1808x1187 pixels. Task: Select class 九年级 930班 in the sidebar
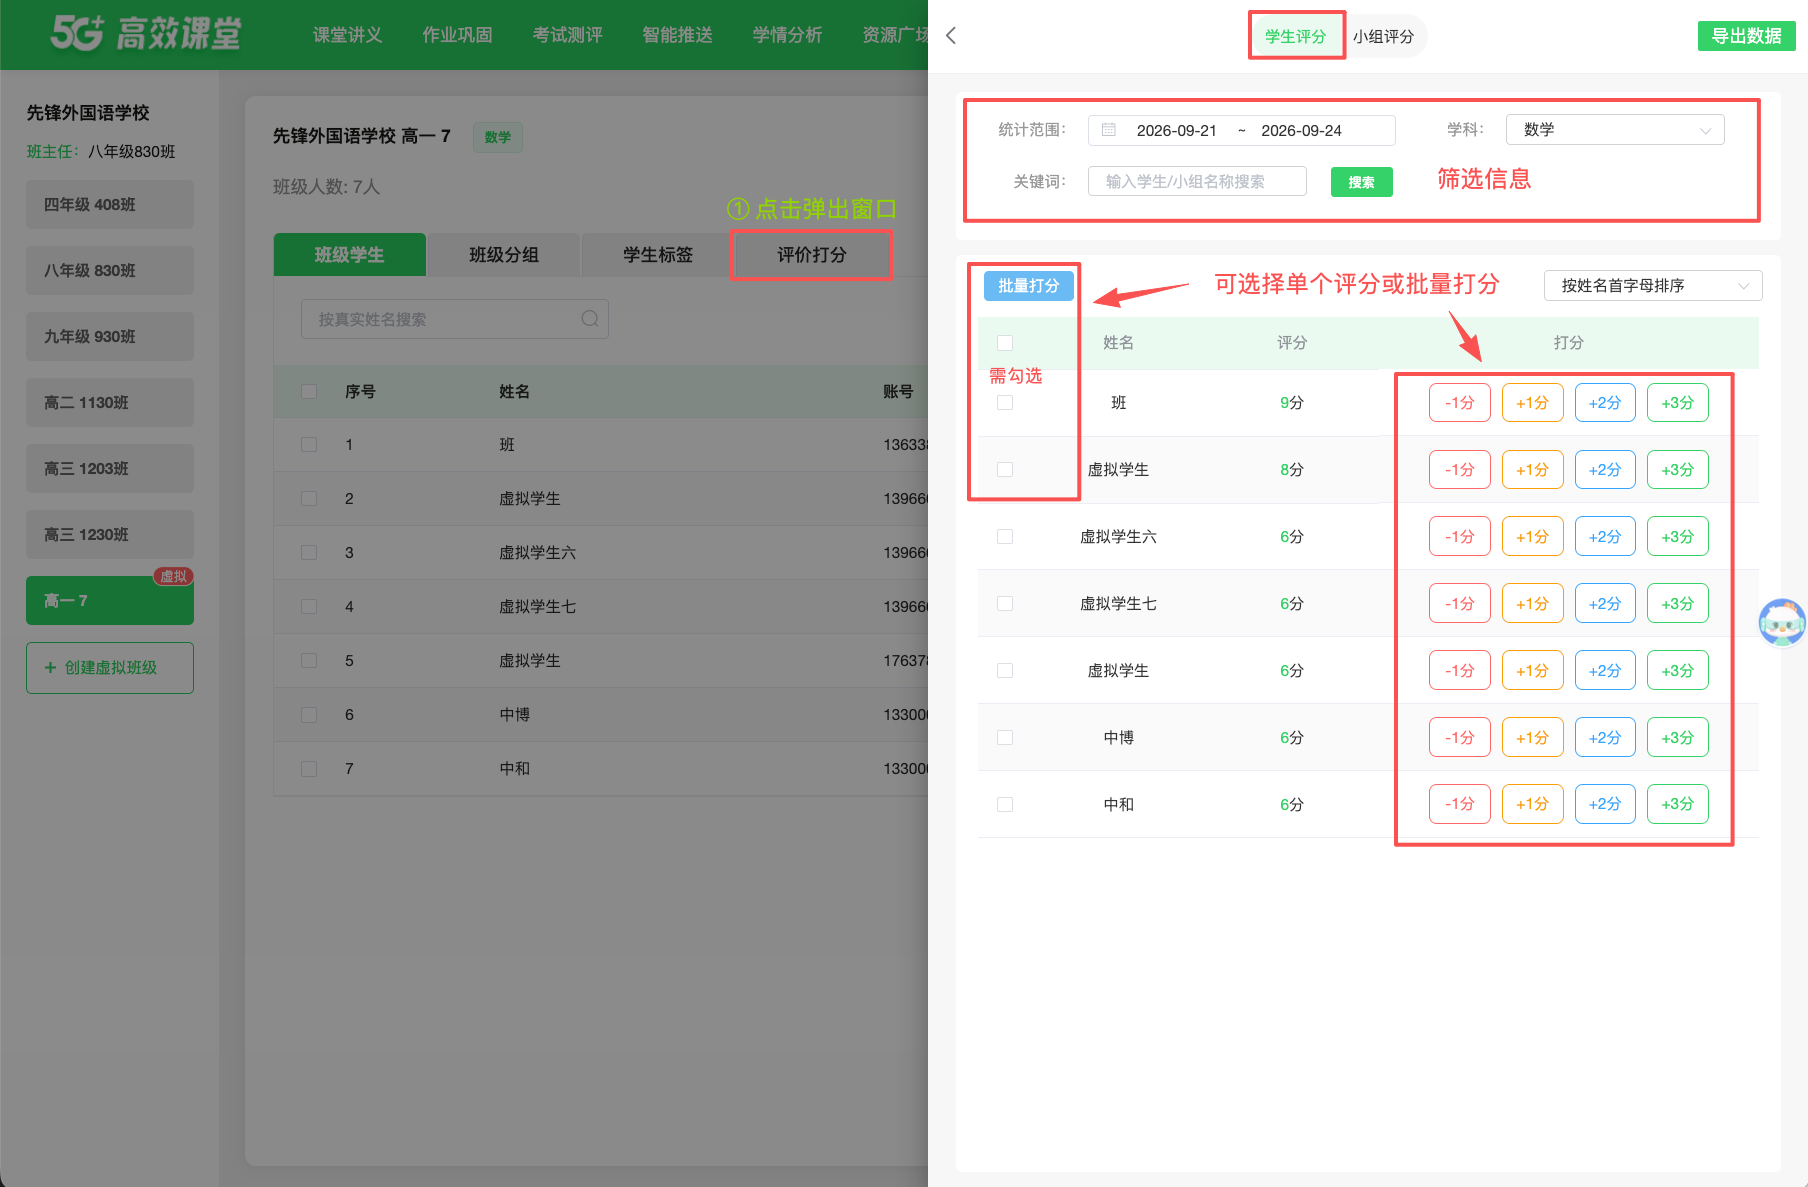(110, 337)
